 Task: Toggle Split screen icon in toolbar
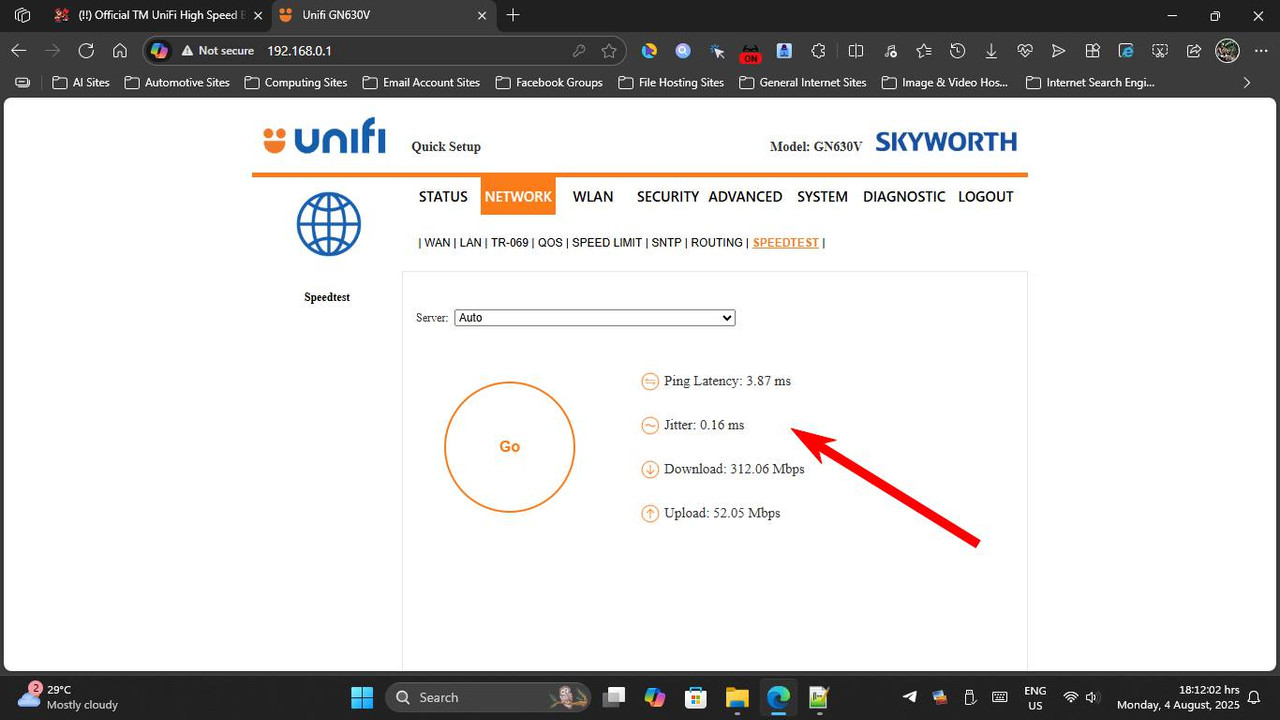coord(856,50)
